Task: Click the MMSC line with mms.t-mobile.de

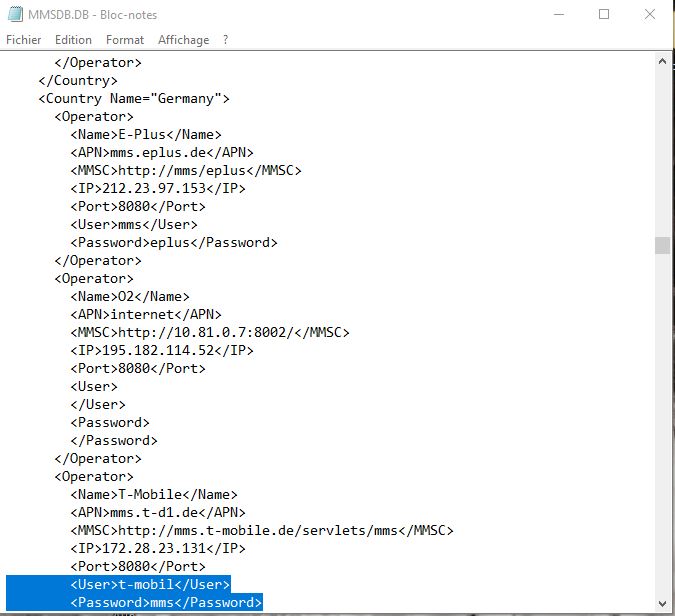Action: pyautogui.click(x=262, y=531)
